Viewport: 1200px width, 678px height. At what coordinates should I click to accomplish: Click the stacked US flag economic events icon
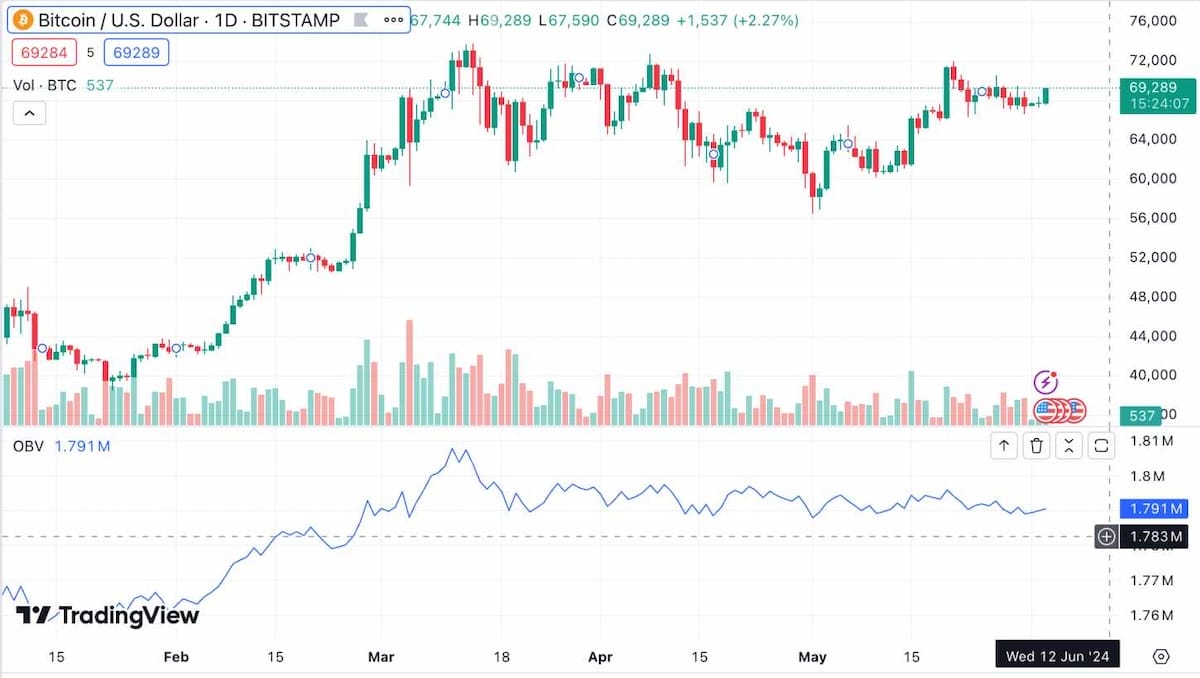click(x=1057, y=410)
